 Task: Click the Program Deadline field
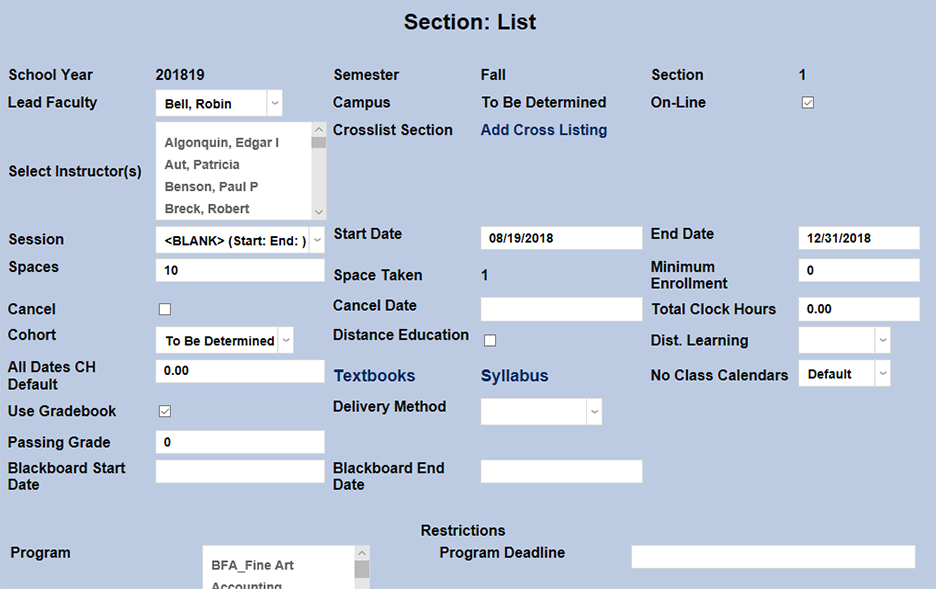click(x=773, y=556)
